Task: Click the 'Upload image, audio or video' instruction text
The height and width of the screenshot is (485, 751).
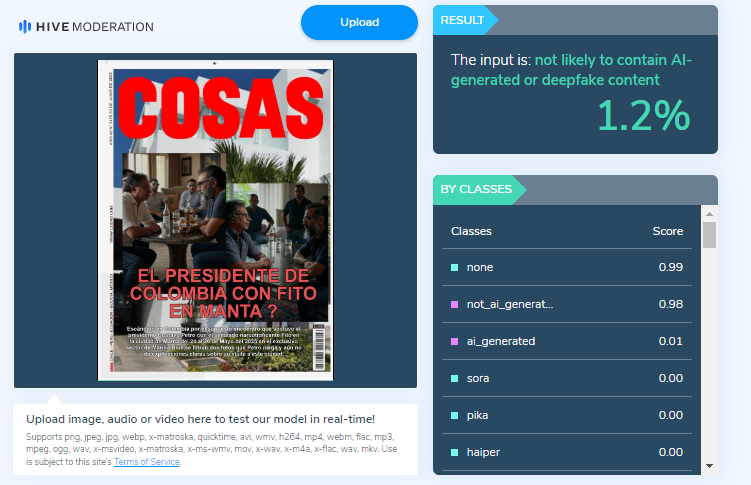Action: [201, 419]
